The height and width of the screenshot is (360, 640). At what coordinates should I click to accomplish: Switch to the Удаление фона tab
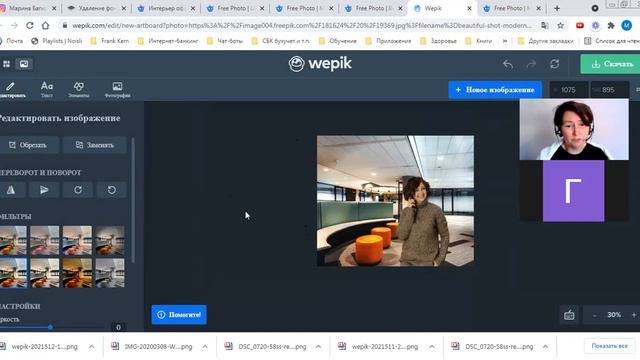[x=97, y=8]
